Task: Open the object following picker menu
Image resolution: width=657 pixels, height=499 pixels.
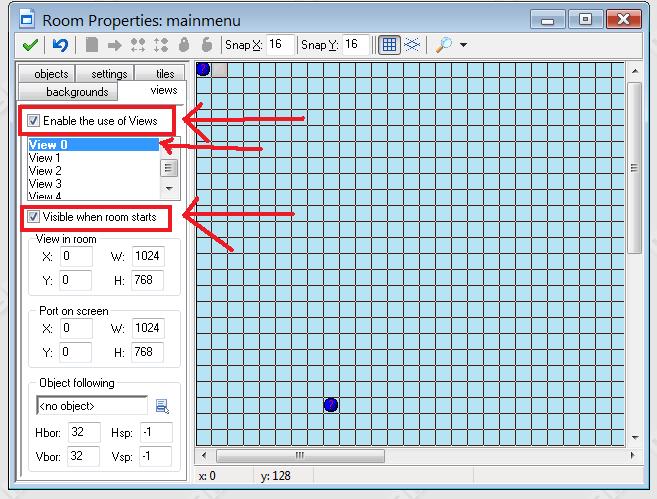Action: click(162, 405)
